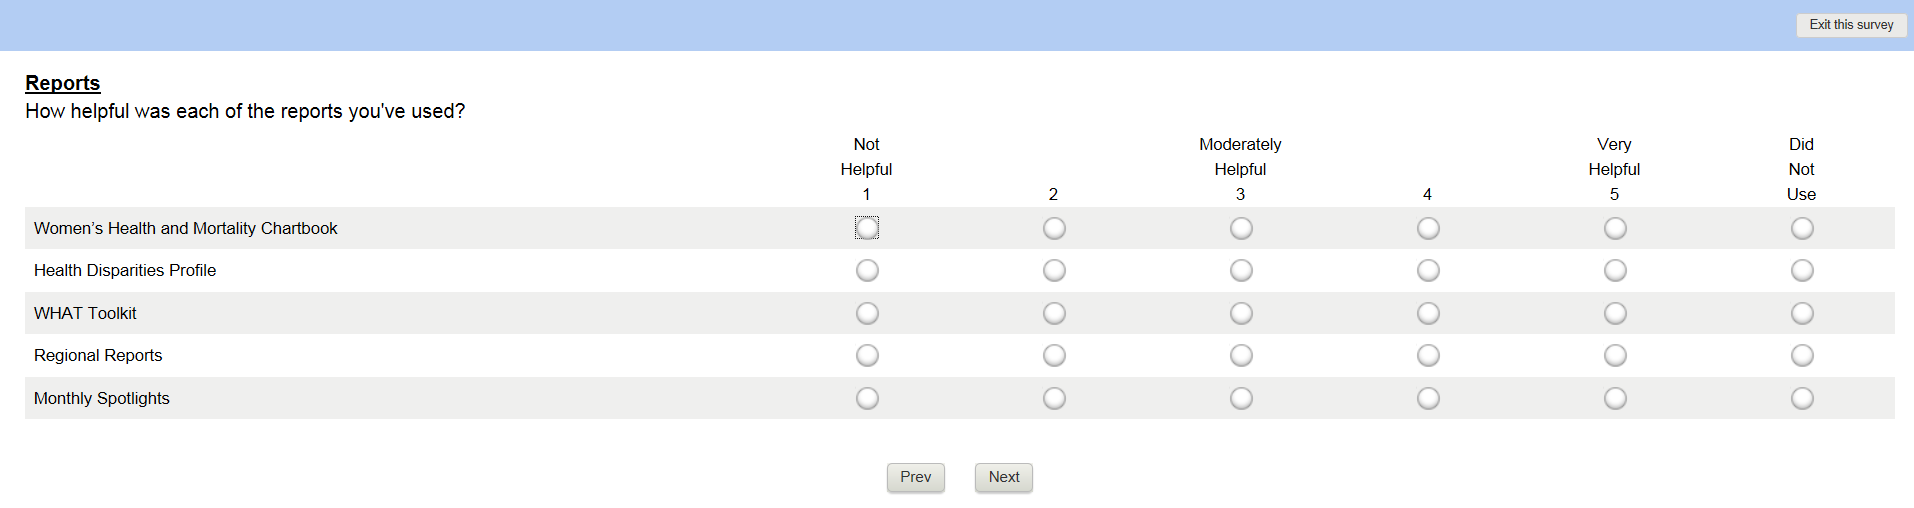The image size is (1914, 508).
Task: Rate WHAT Toolkit as 4
Action: point(1428,313)
